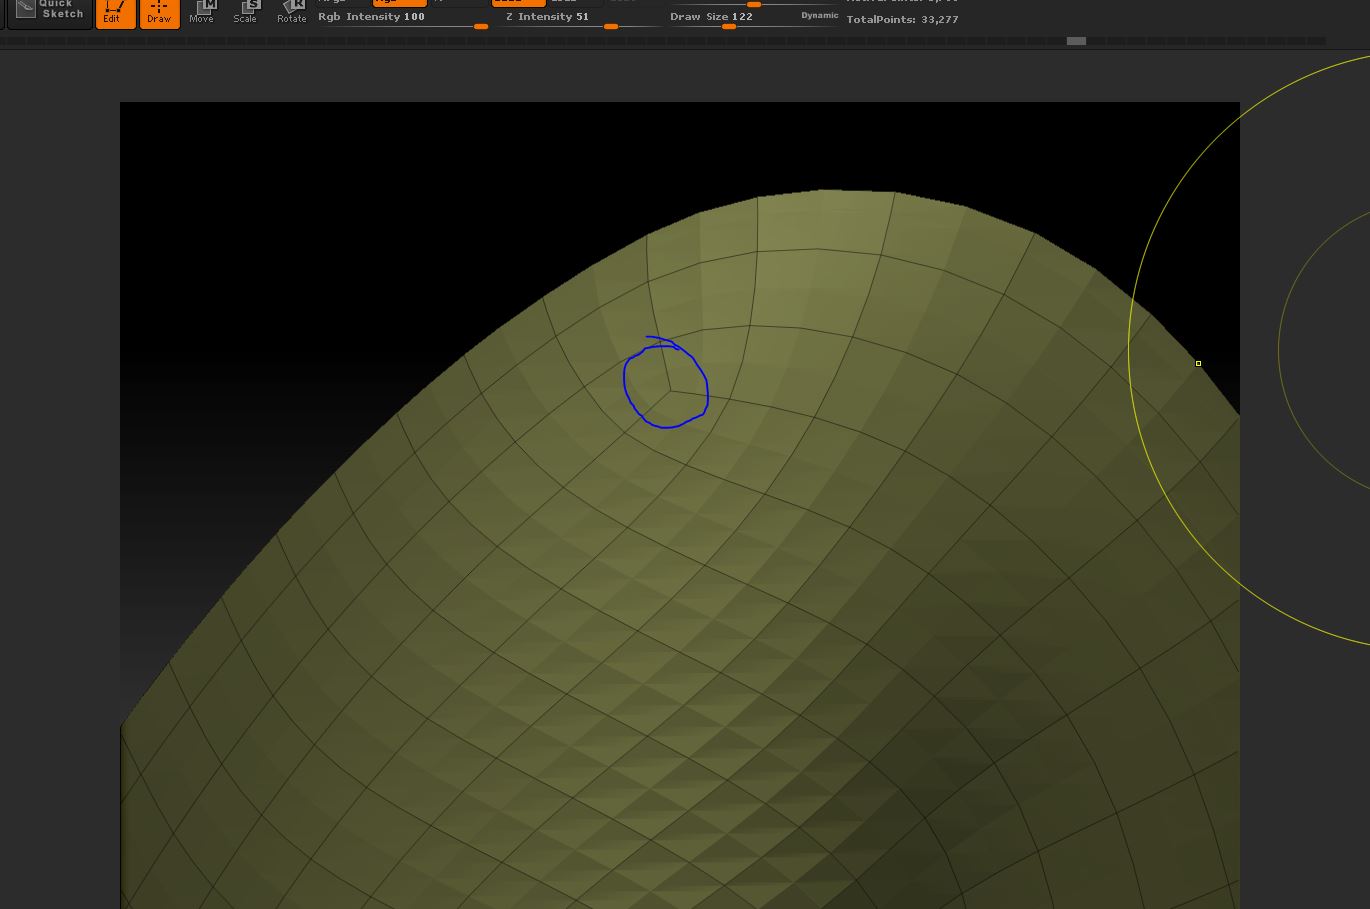Toggle Edit mode button

[x=116, y=13]
